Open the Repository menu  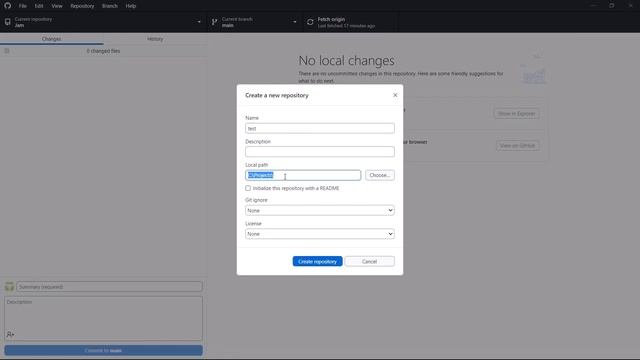[x=82, y=6]
